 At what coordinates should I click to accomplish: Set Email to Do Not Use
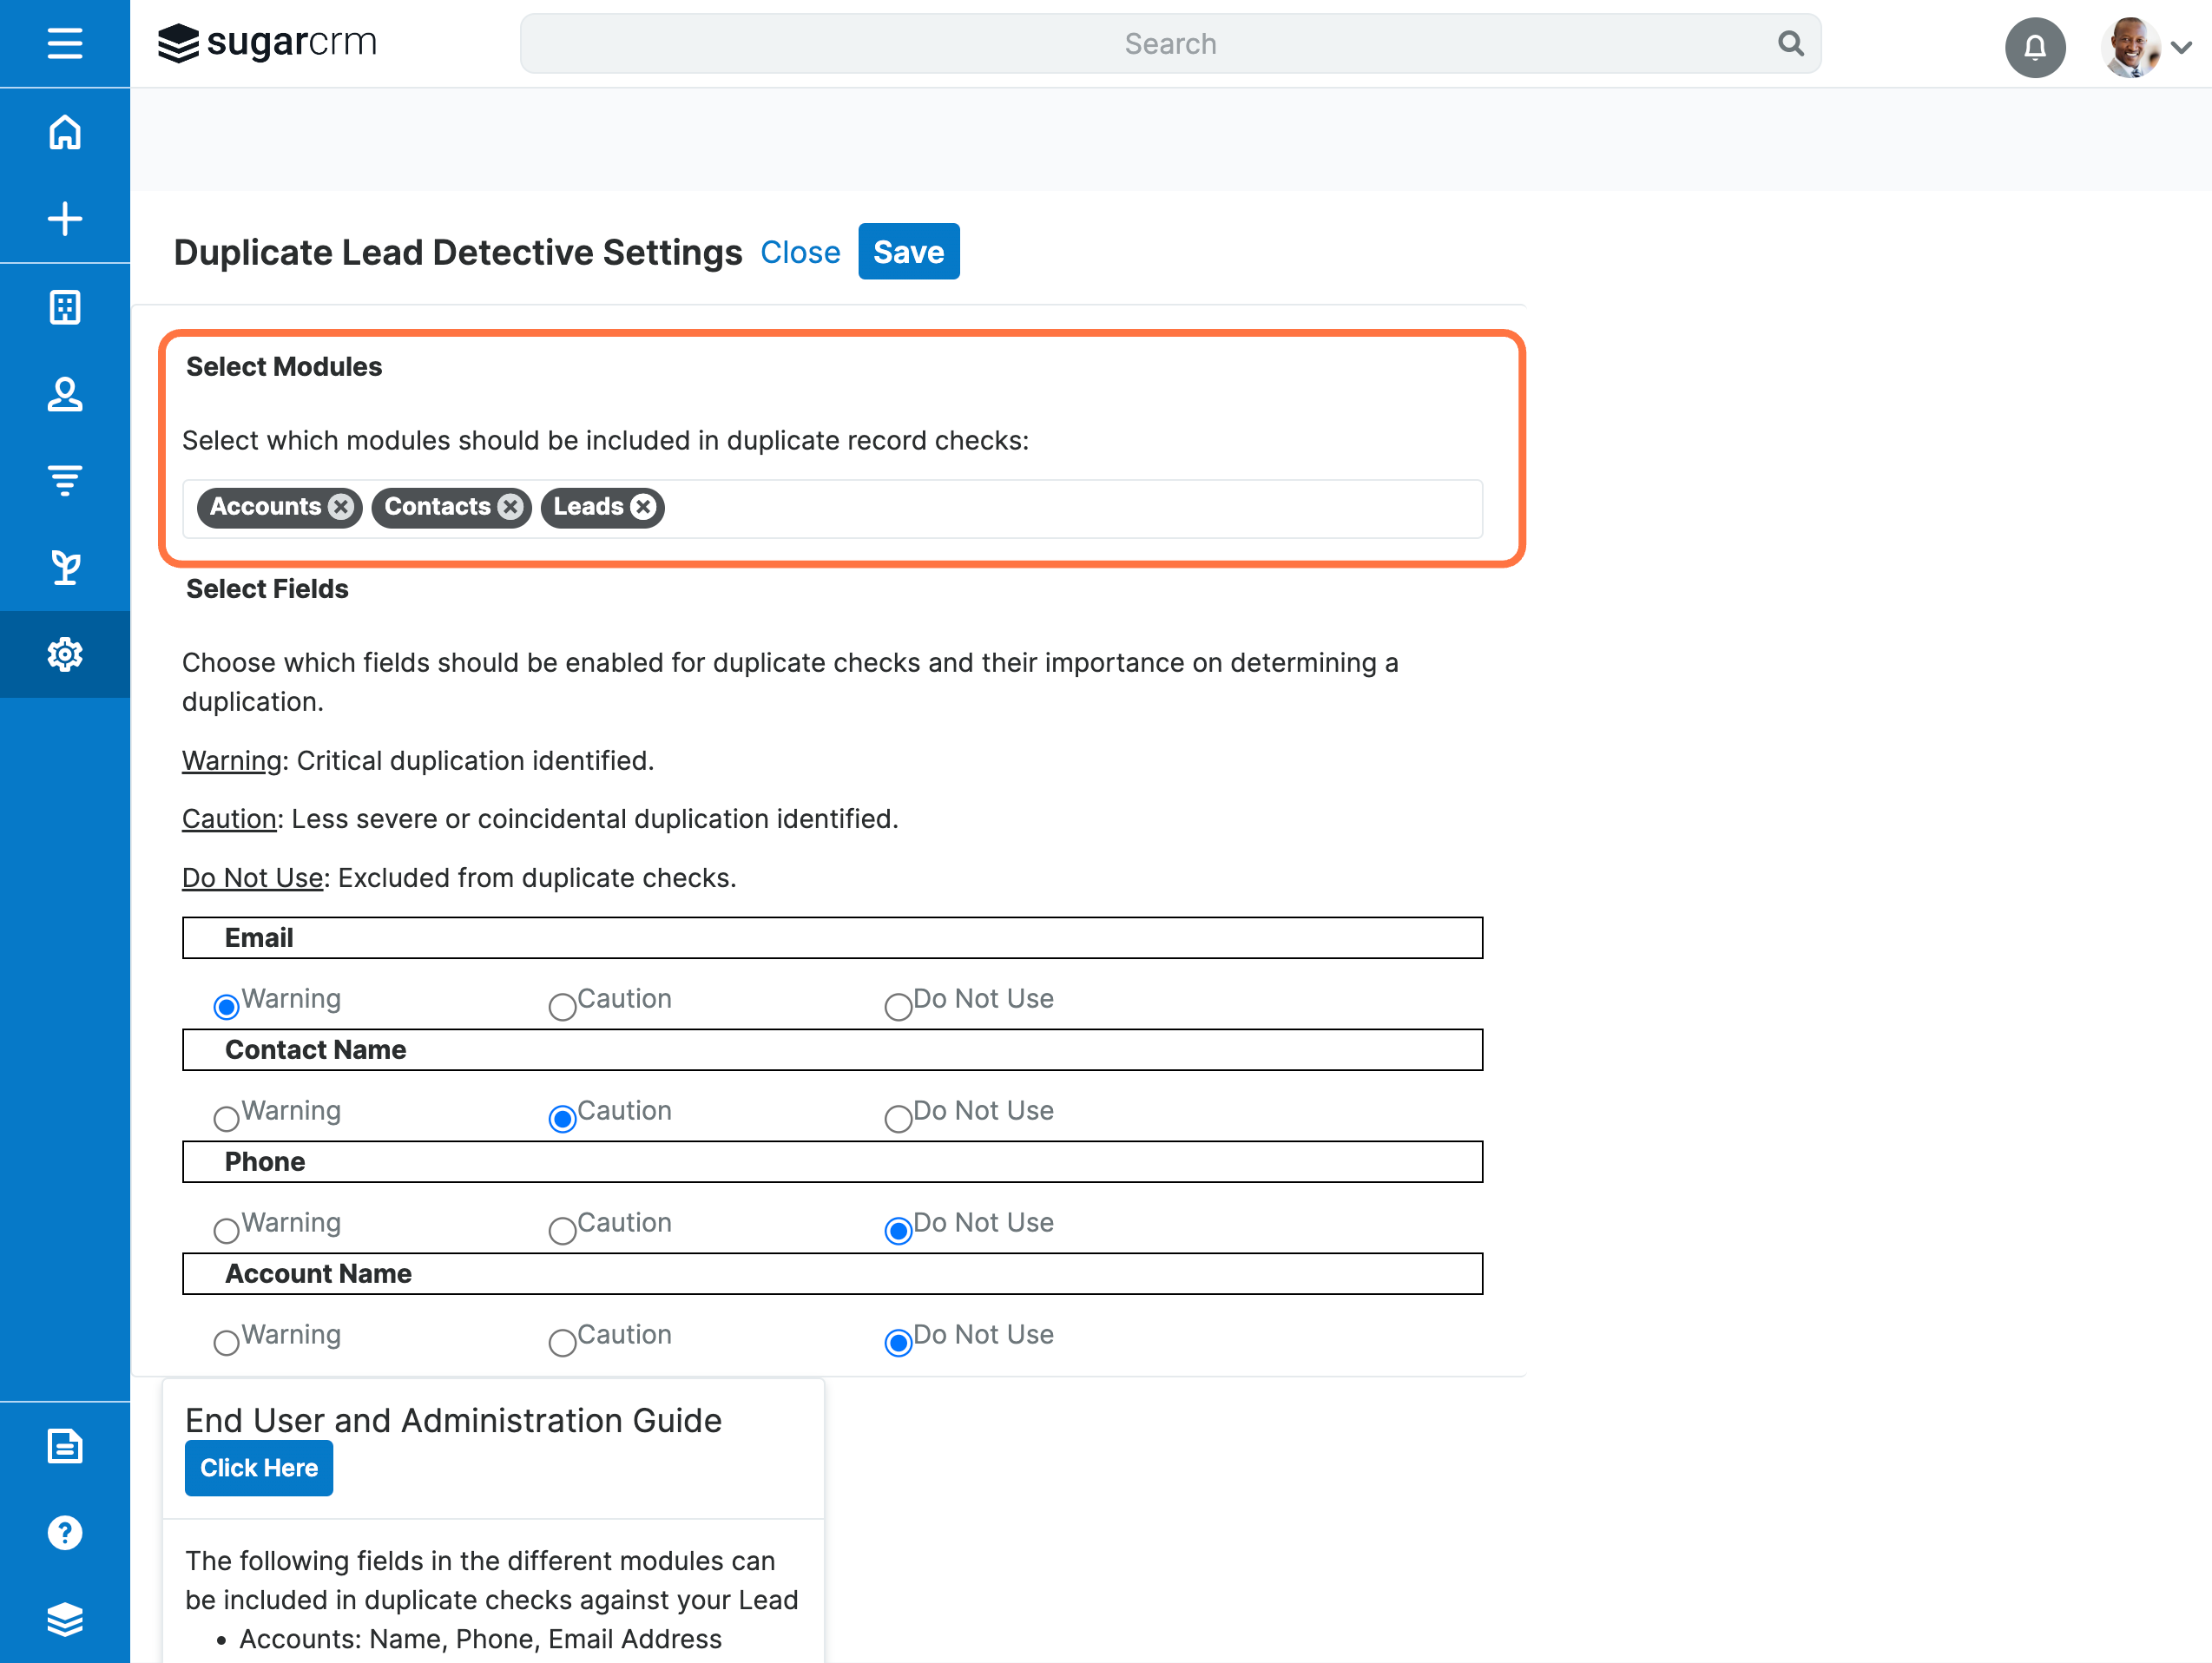click(x=899, y=1006)
